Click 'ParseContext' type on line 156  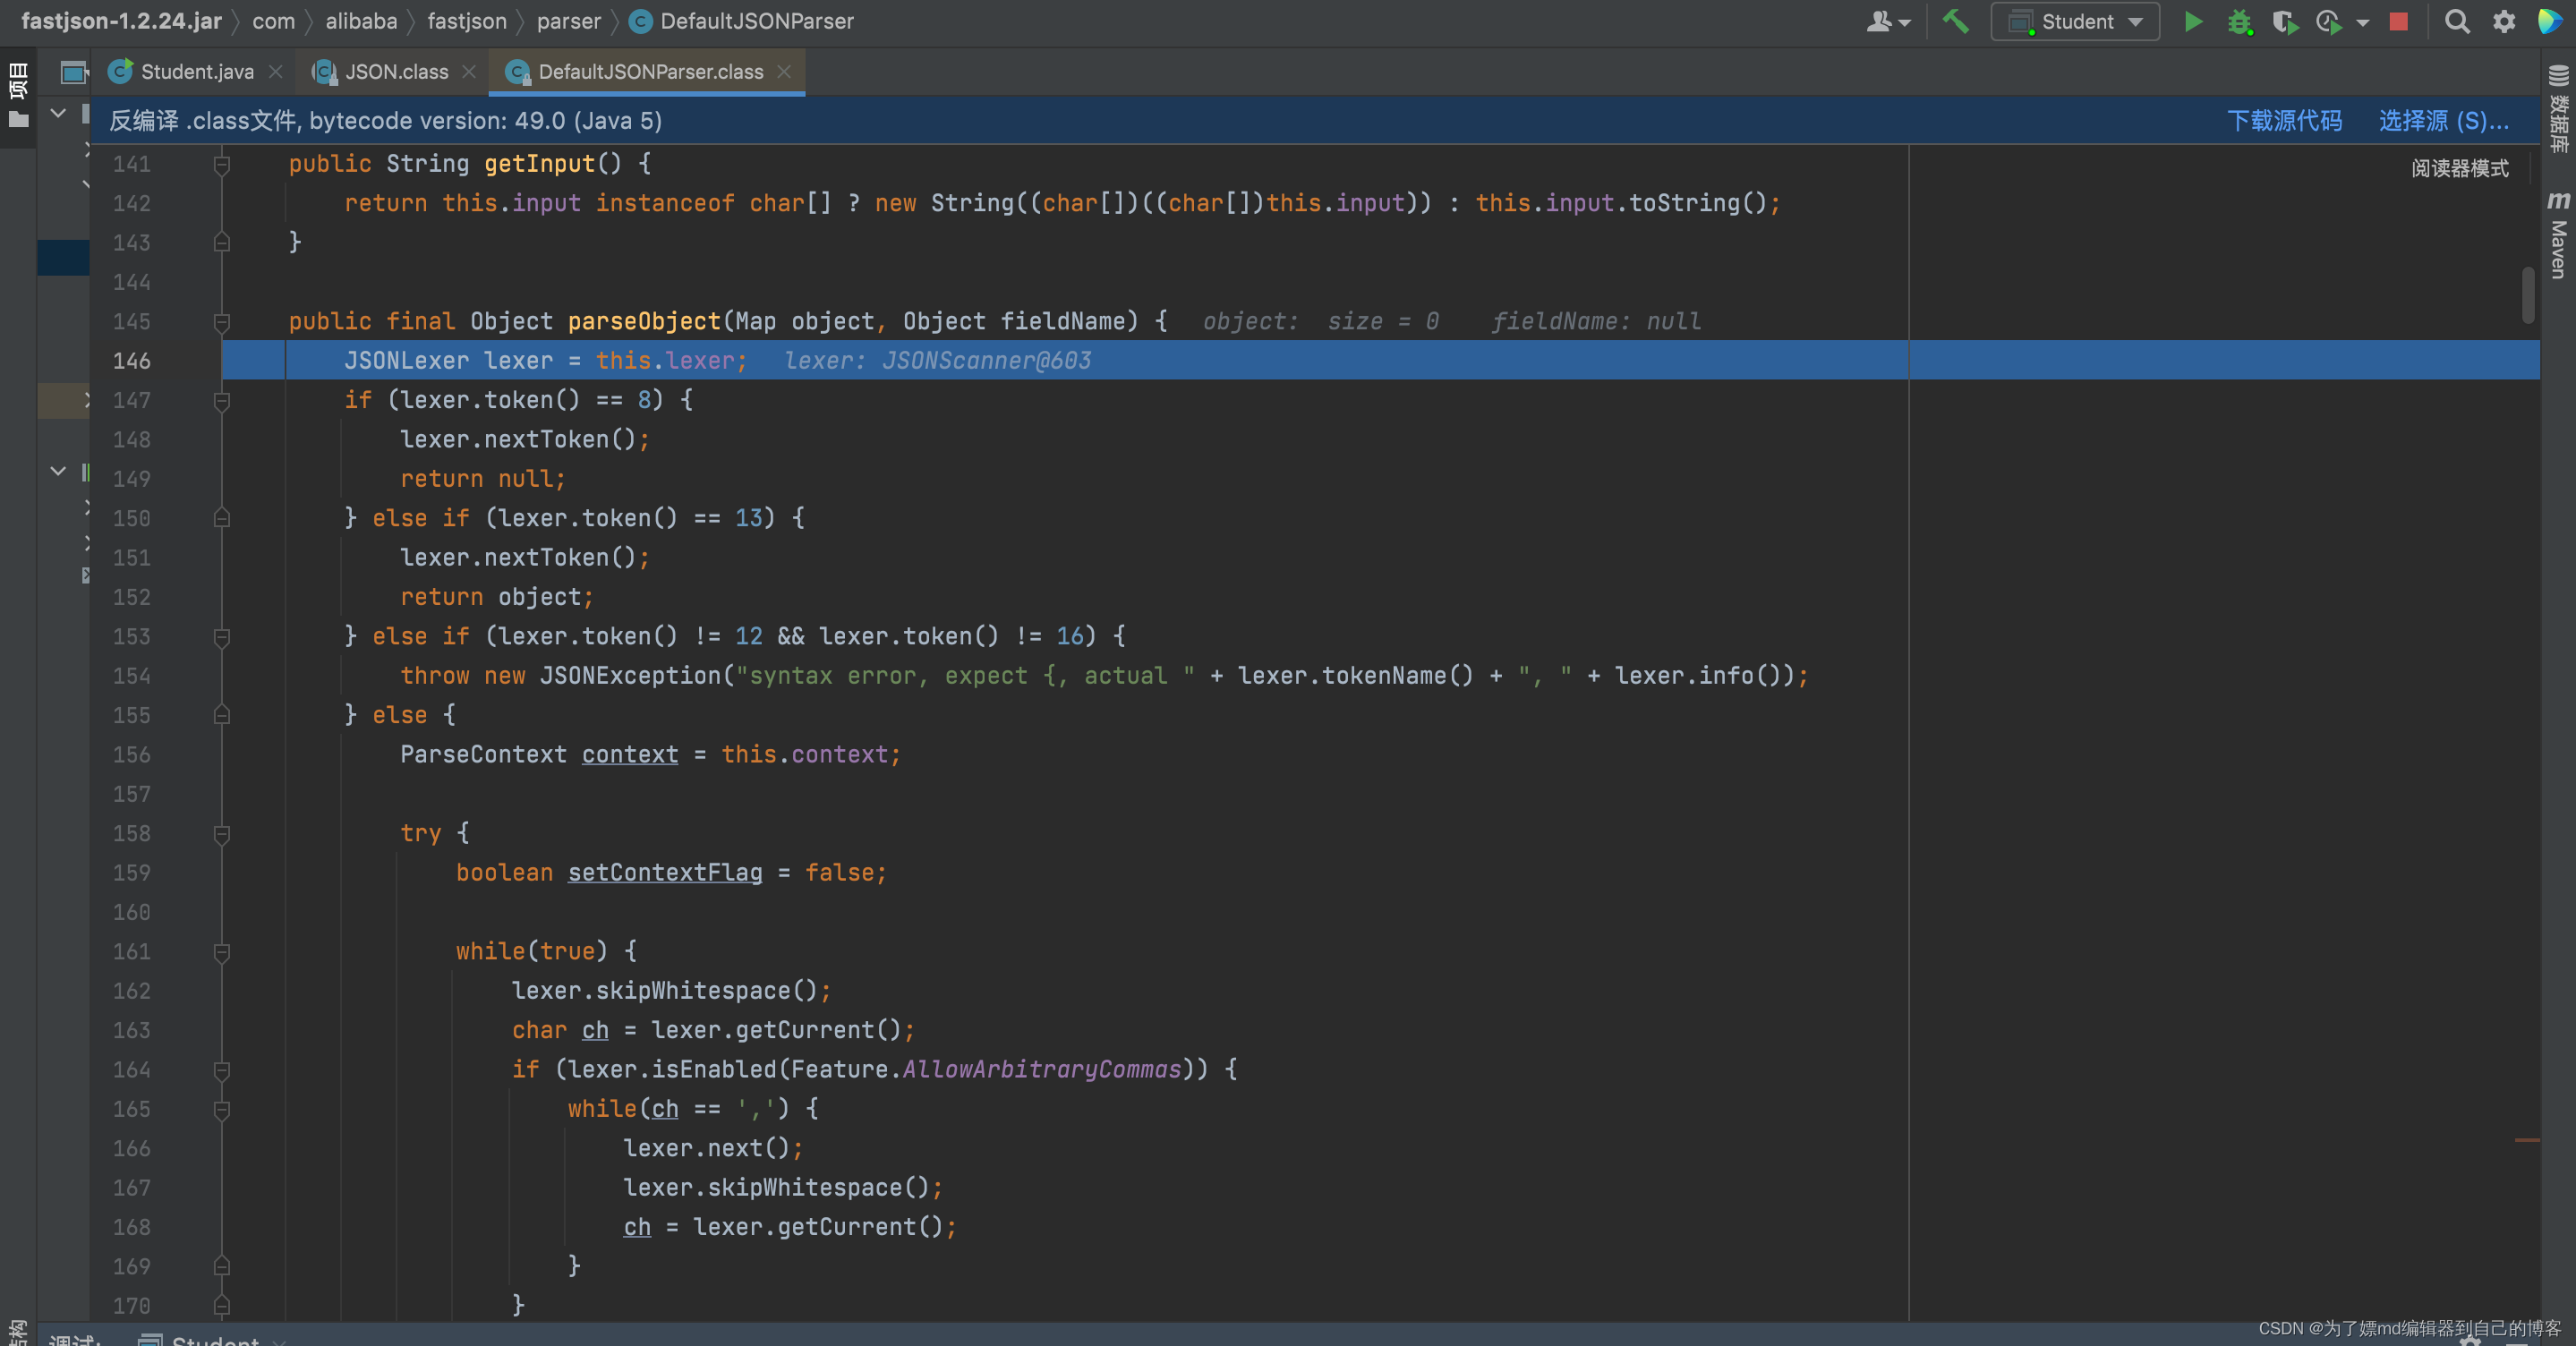coord(483,755)
